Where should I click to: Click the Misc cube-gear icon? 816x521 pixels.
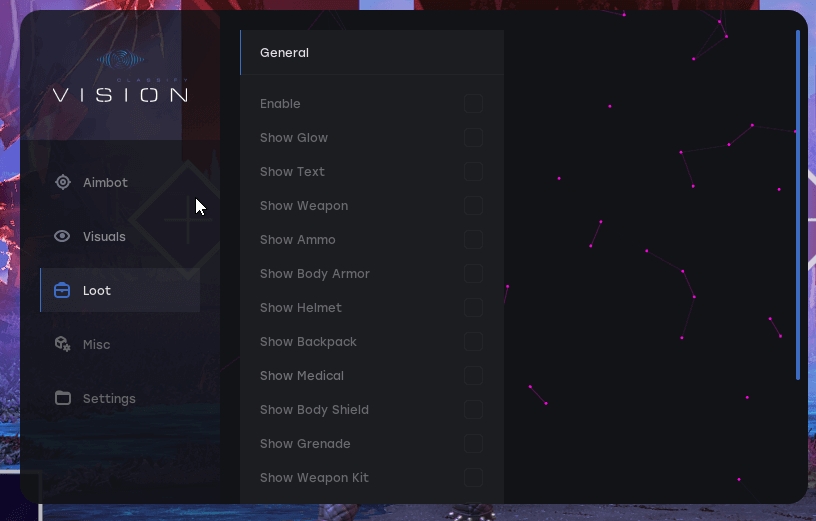click(62, 344)
